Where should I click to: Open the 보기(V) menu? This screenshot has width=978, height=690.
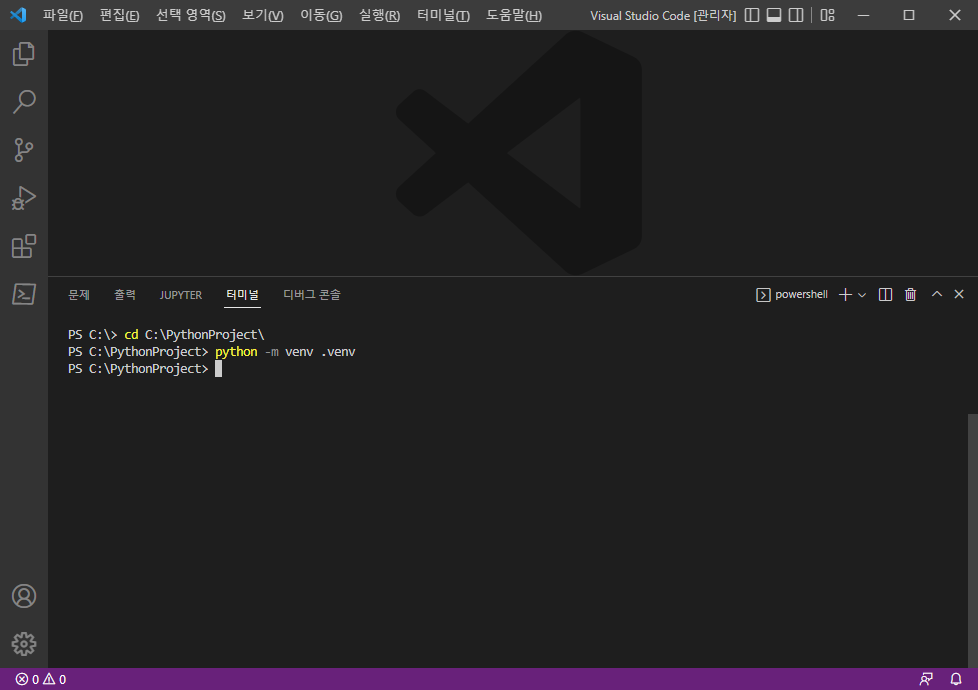[263, 15]
